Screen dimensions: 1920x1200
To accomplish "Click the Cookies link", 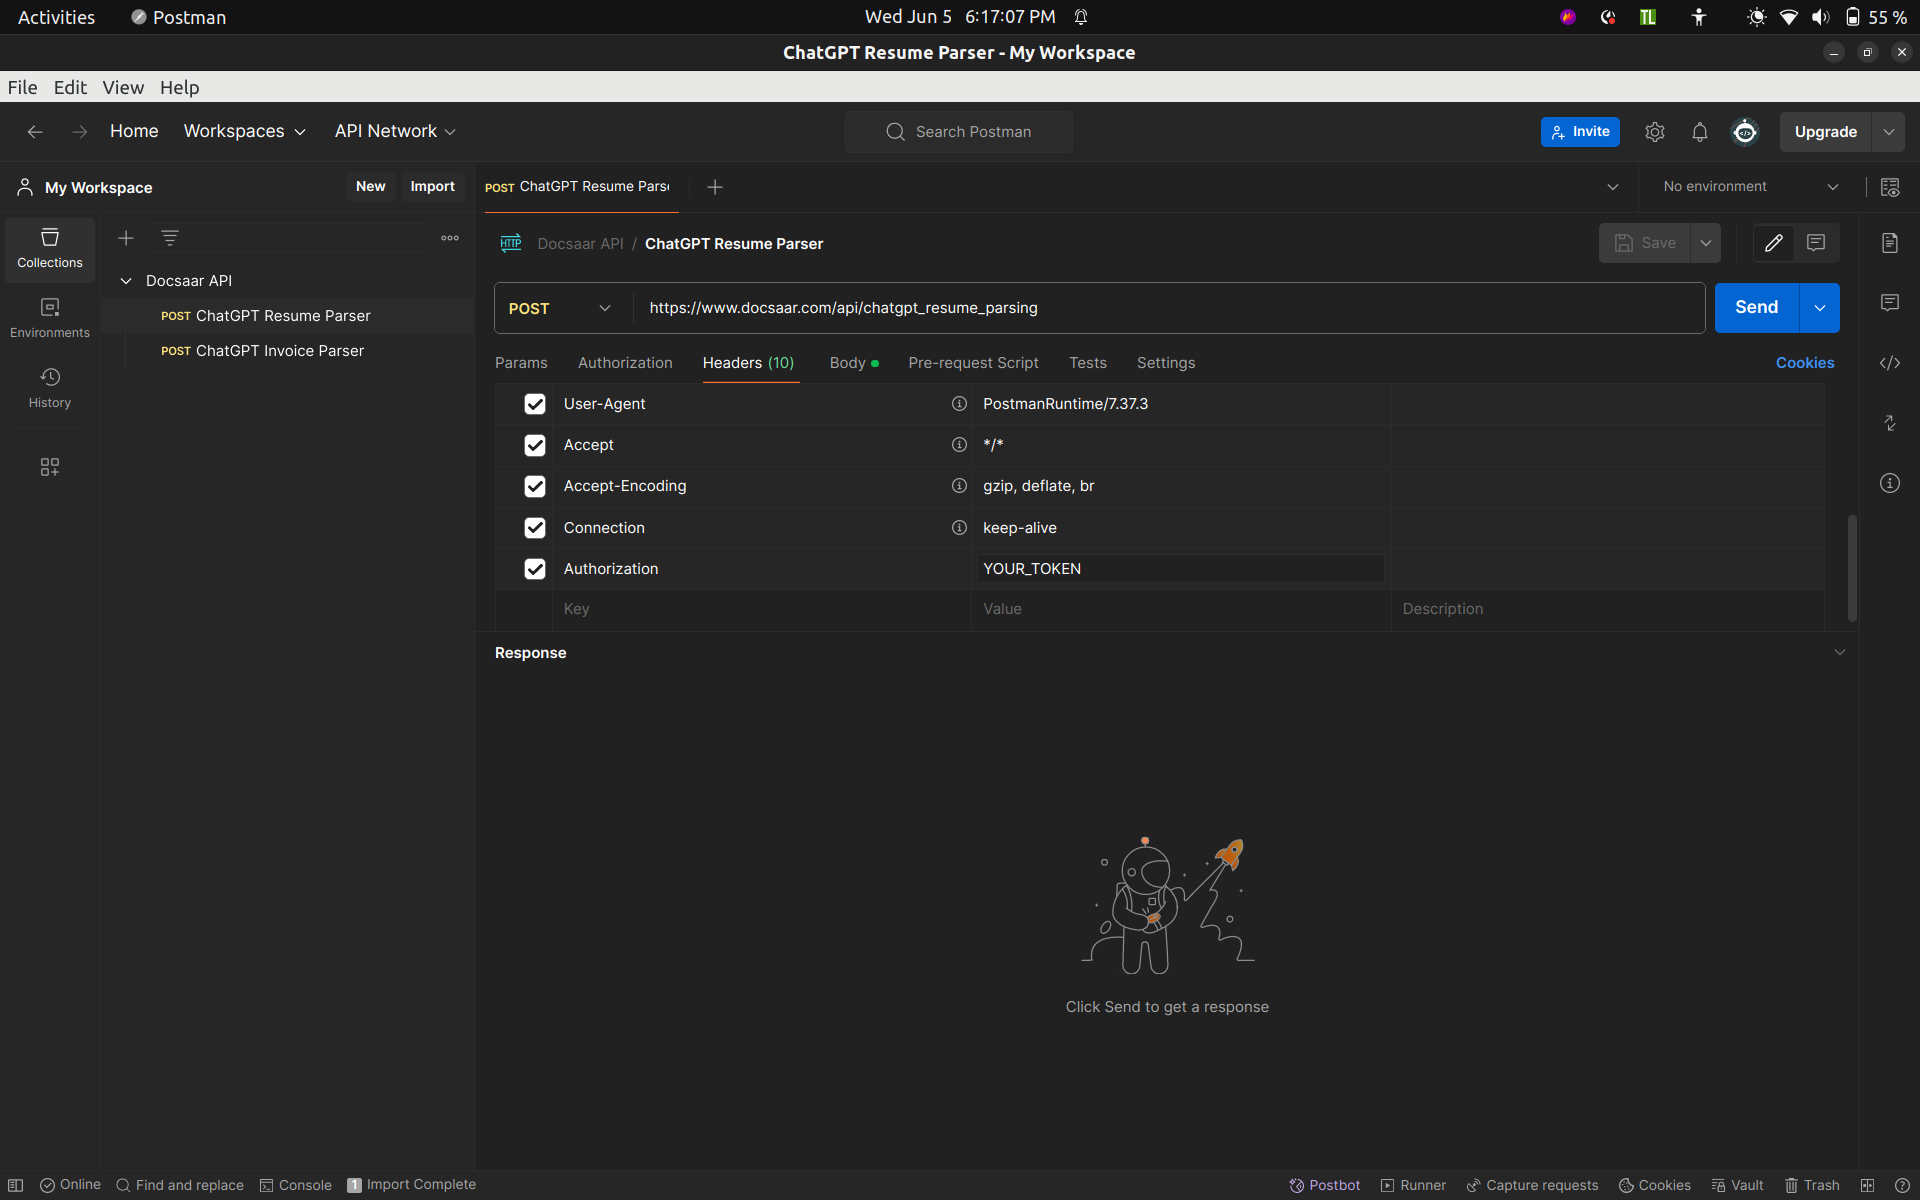I will [1805, 363].
